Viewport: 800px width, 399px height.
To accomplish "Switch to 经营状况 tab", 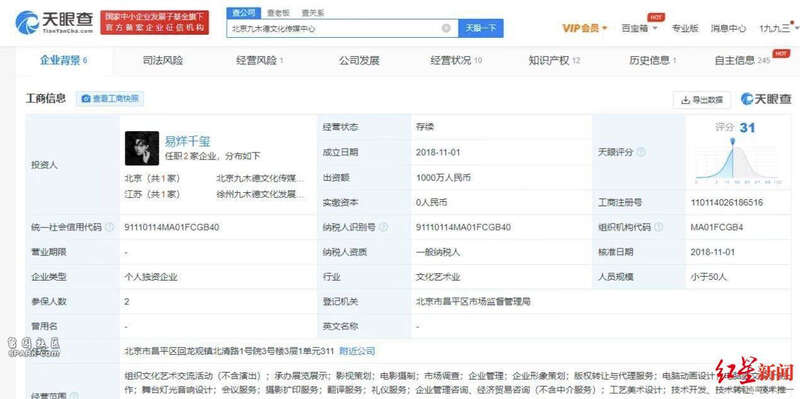I will pos(456,61).
